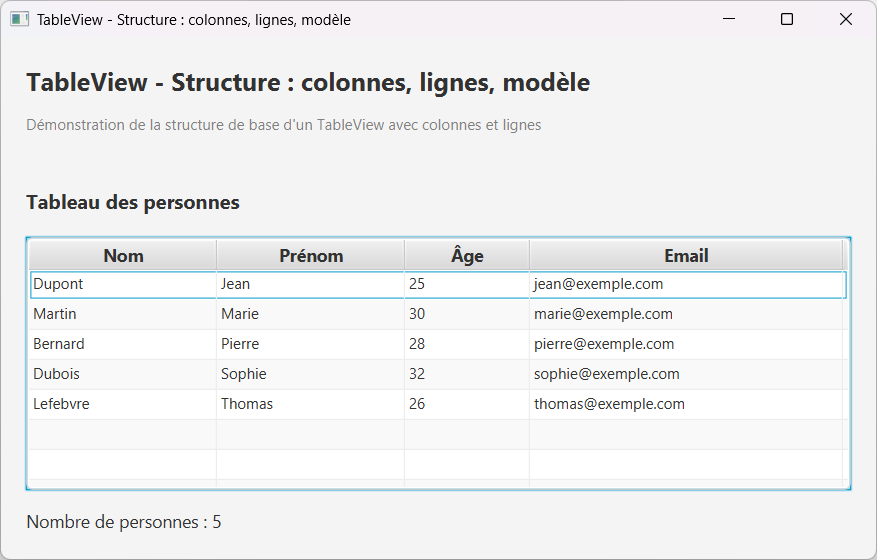Screen dimensions: 877x560
Task: Click thomas@exemple.com email cell
Action: [686, 404]
